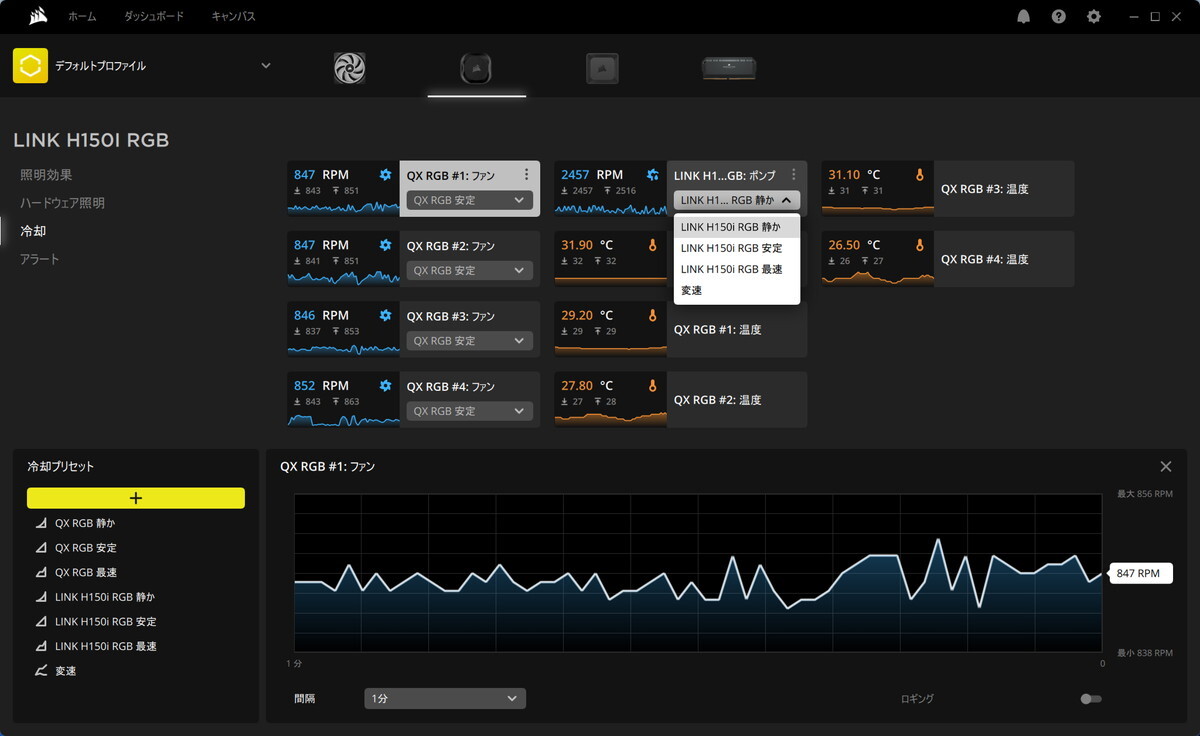
Task: Open the help question mark icon
Action: pos(1059,17)
